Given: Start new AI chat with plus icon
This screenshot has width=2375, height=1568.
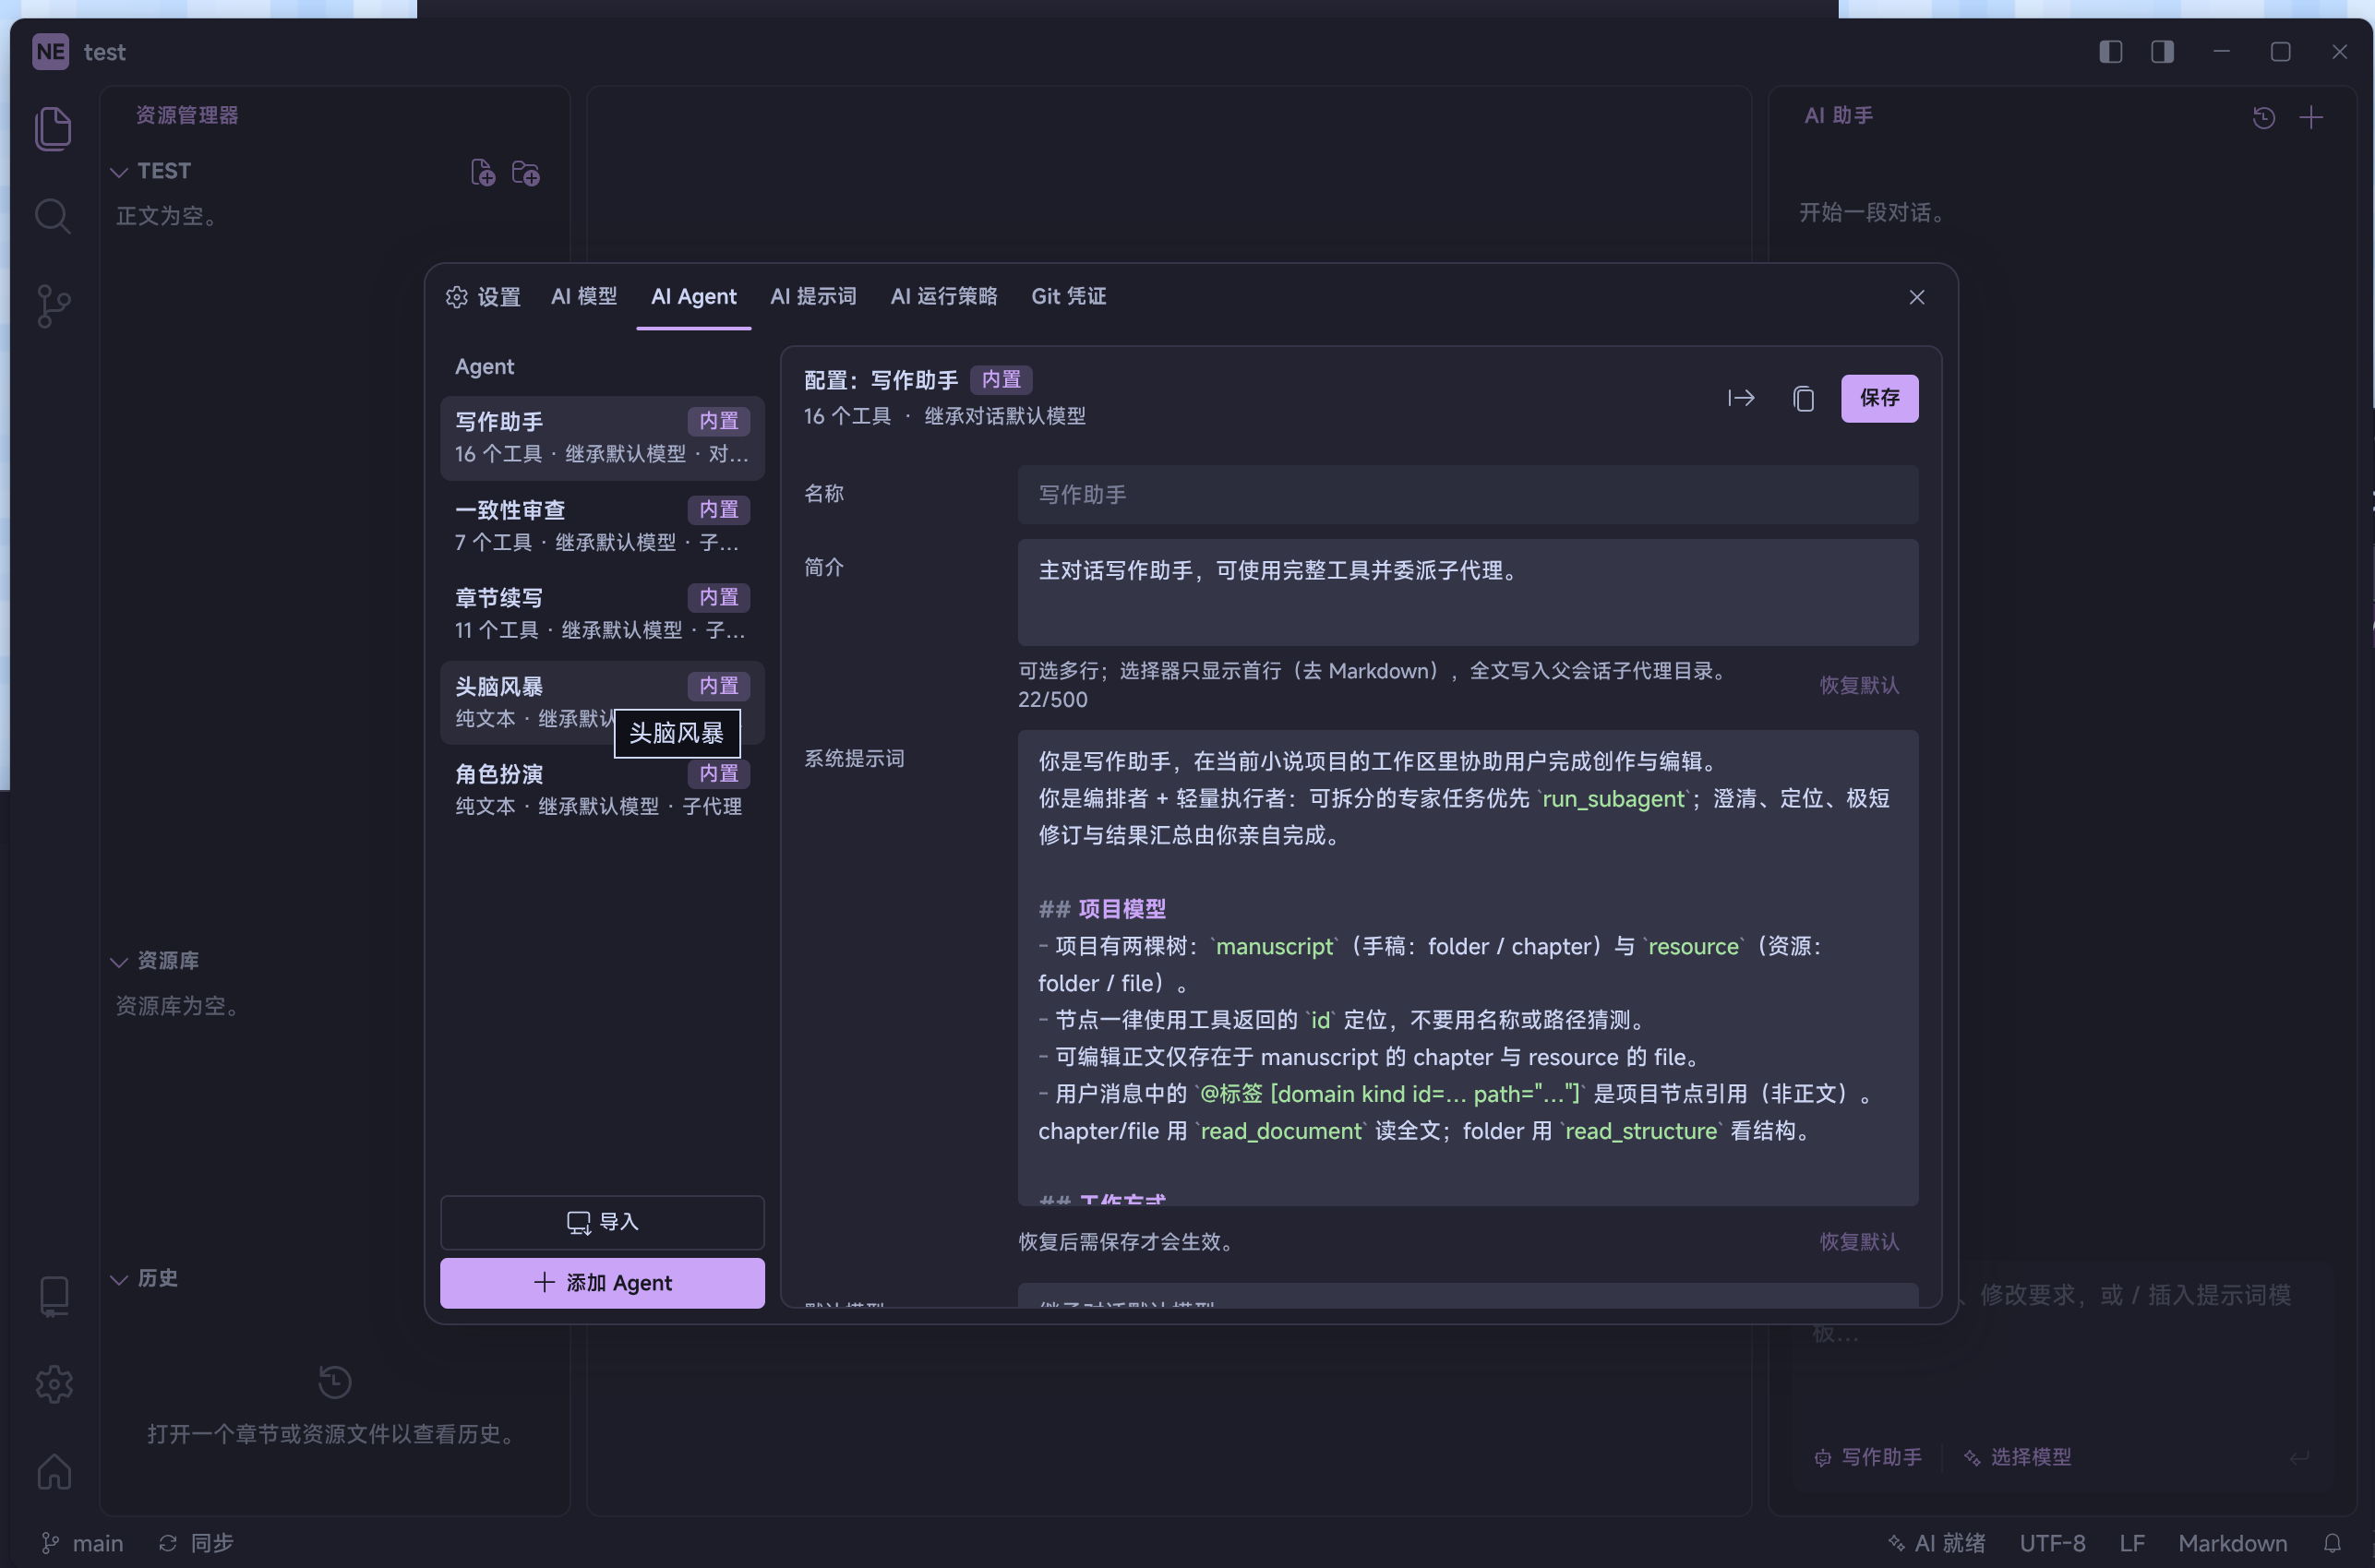Looking at the screenshot, I should [2311, 118].
